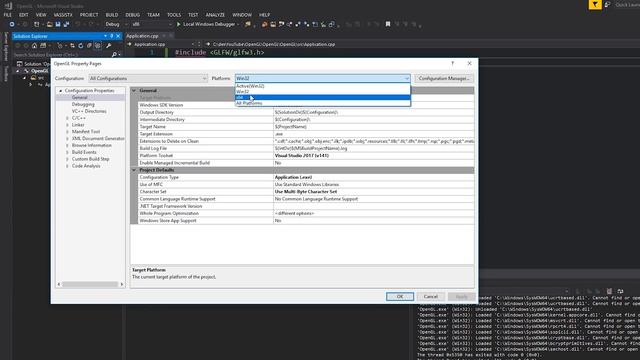Viewport: 640px width, 360px height.
Task: Open the Local Windows Debugger dropdown arrow
Action: click(x=238, y=24)
